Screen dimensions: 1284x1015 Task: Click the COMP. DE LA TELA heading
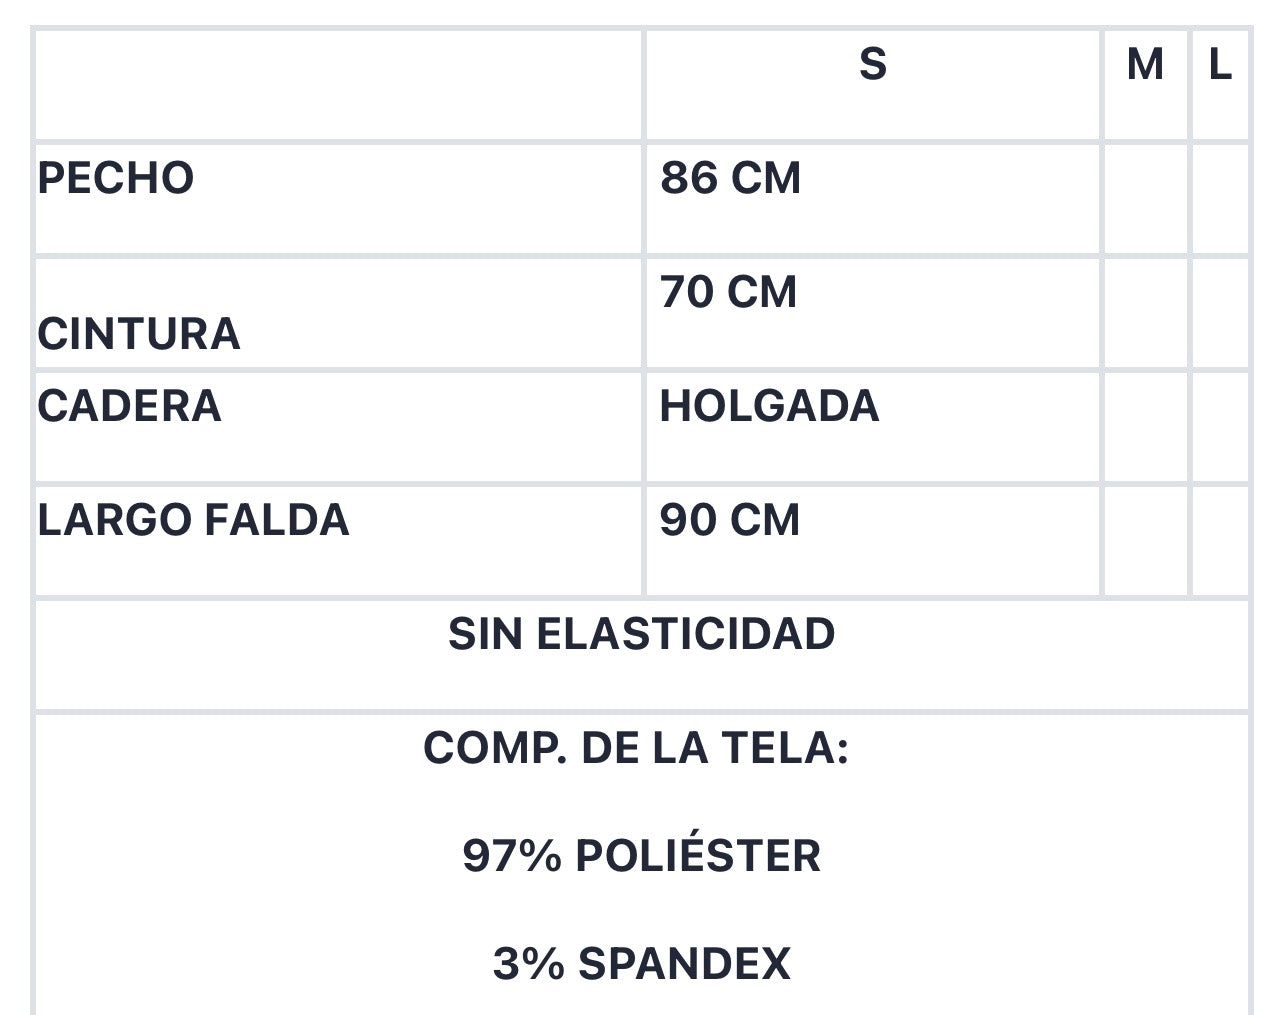click(636, 748)
